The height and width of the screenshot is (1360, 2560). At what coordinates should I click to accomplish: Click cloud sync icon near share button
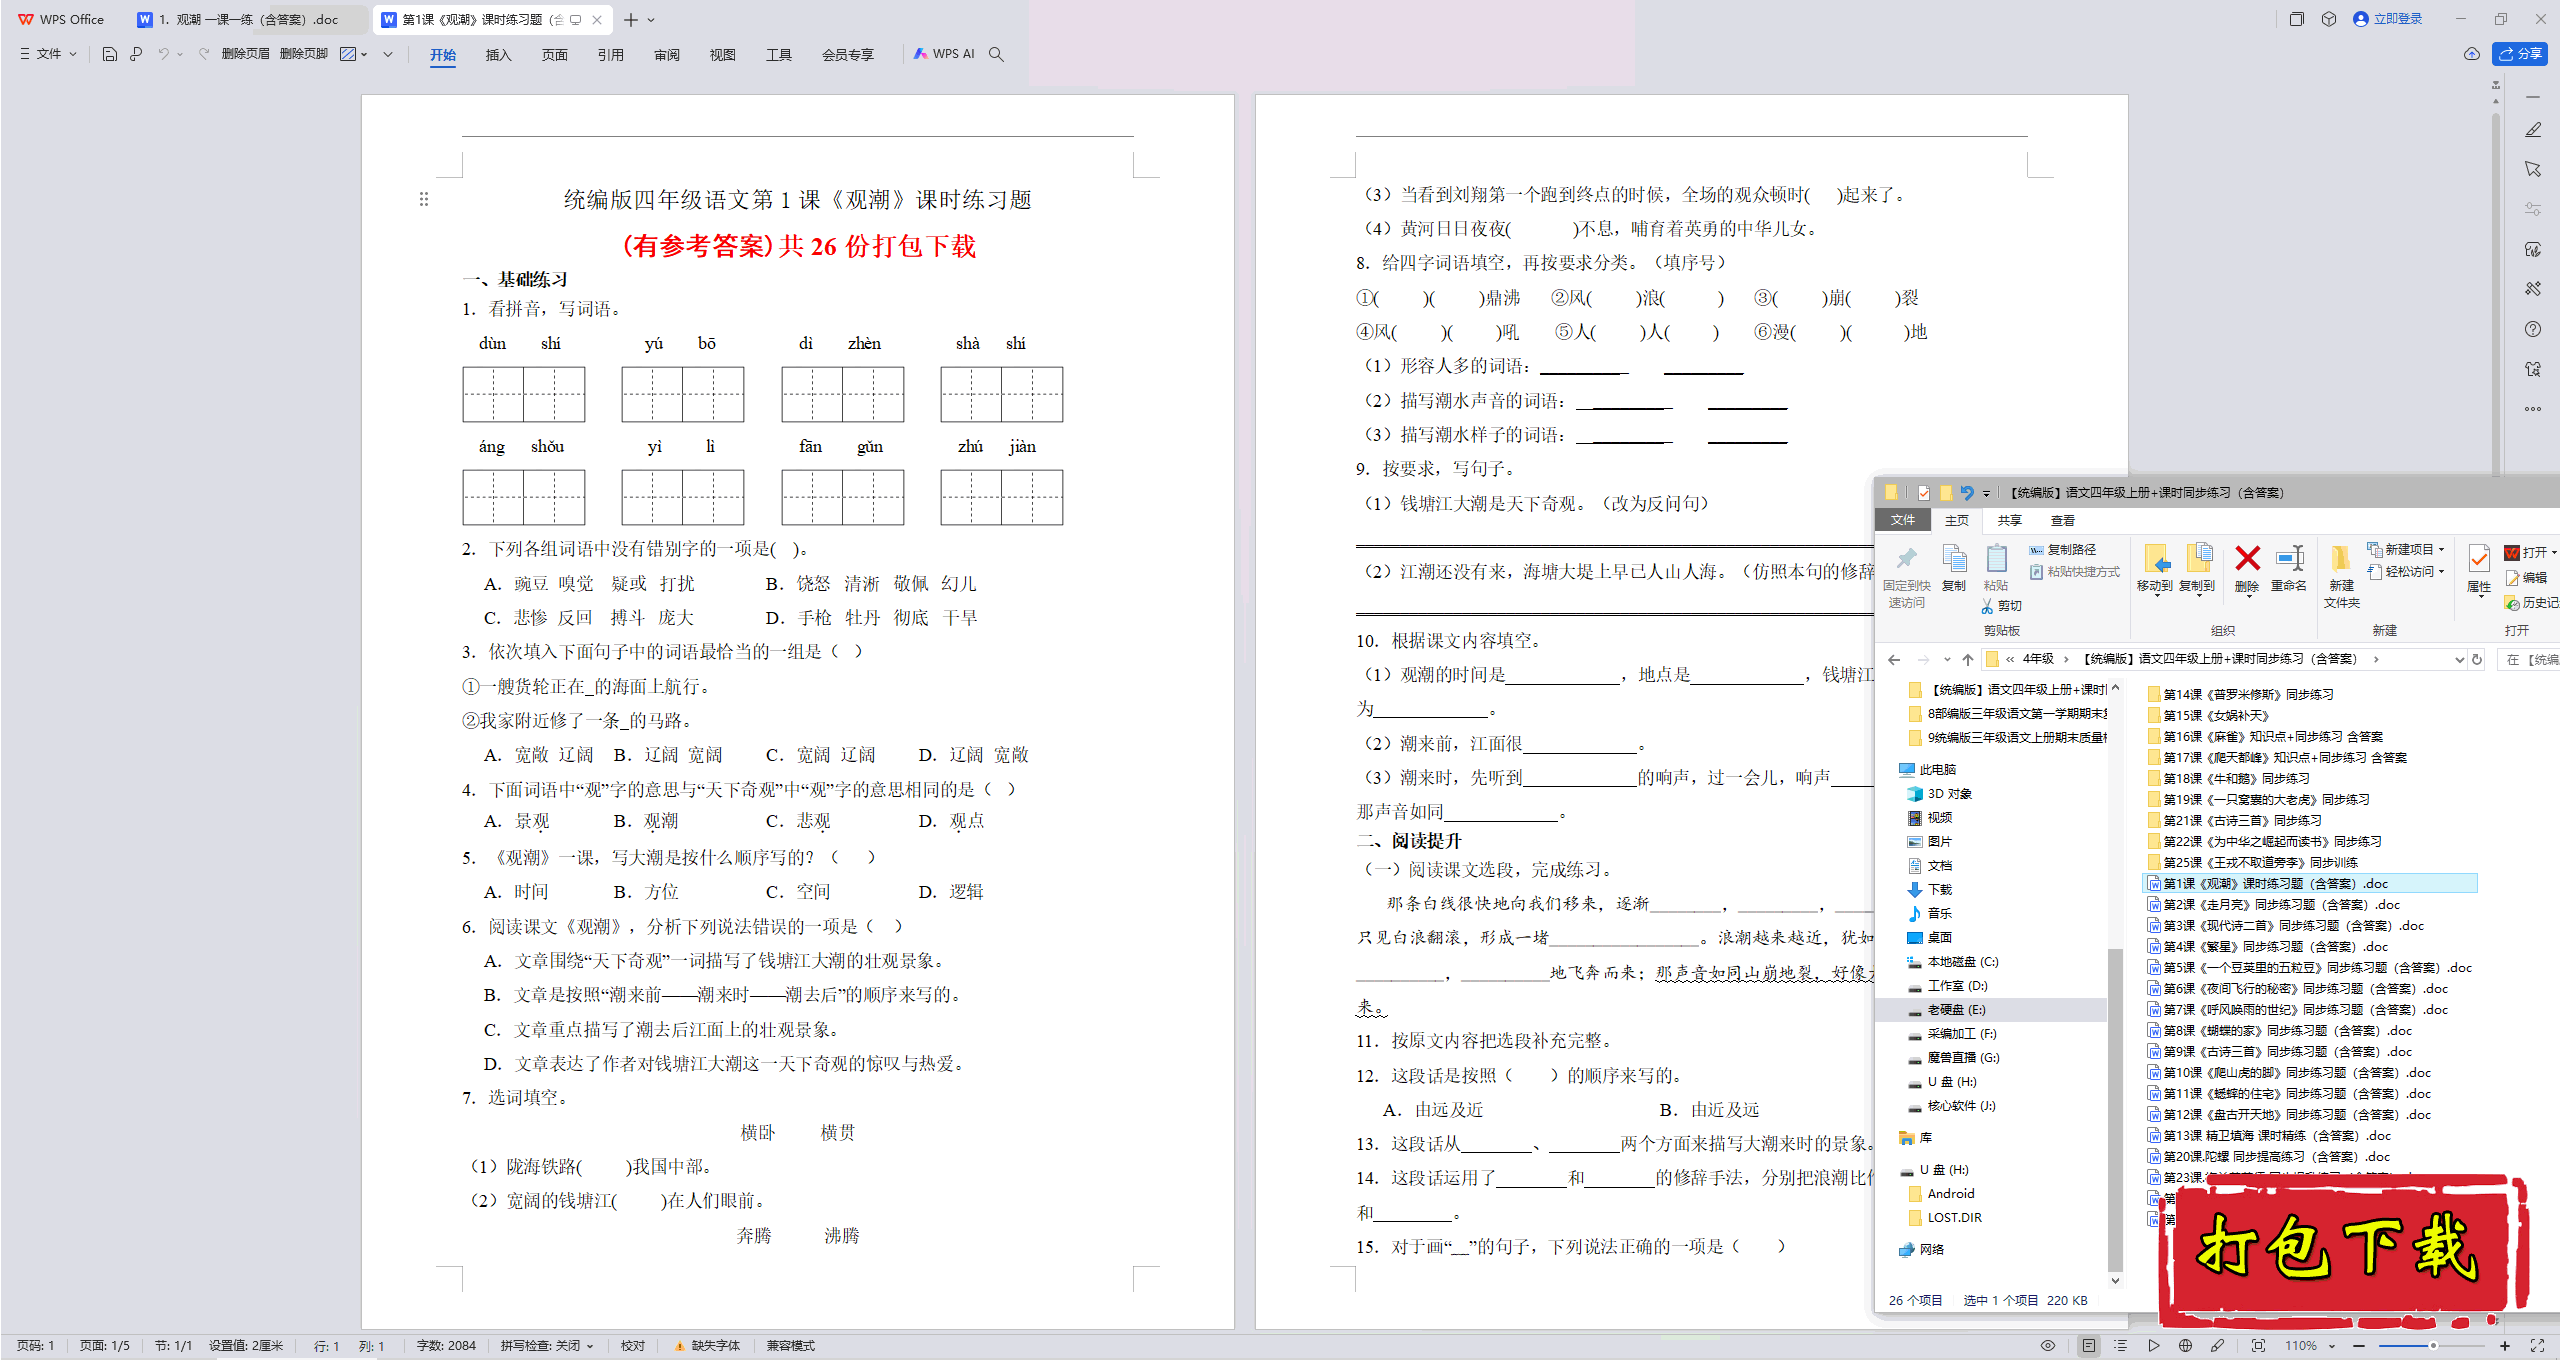tap(2471, 54)
